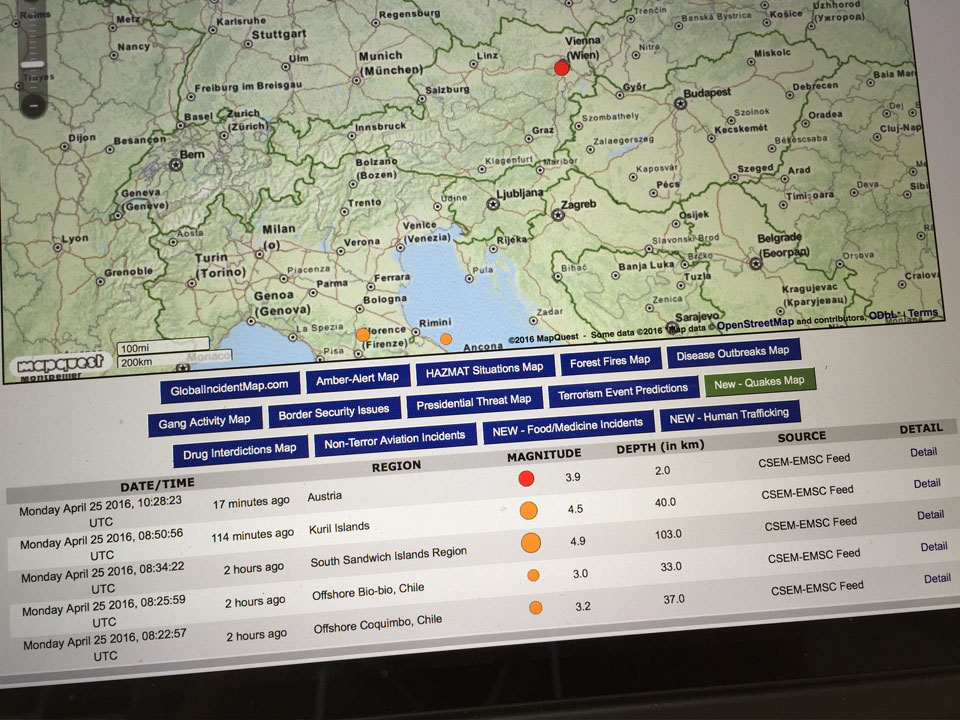
Task: Open the Amber-Alert Map
Action: click(358, 378)
